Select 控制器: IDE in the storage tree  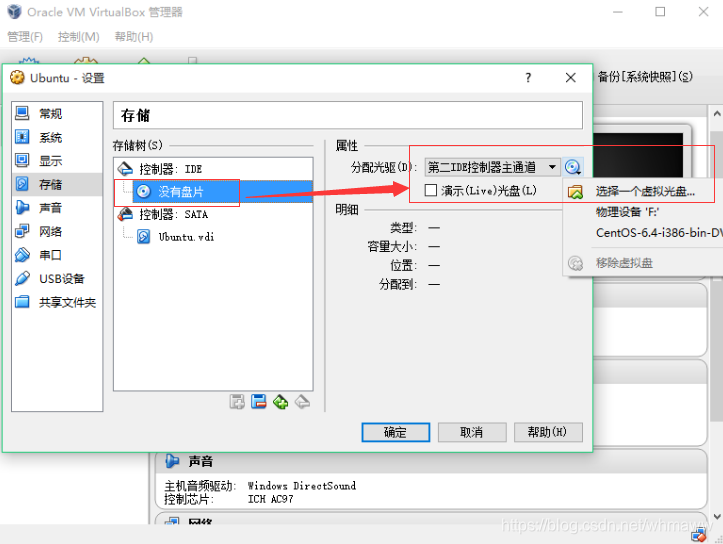click(213, 169)
